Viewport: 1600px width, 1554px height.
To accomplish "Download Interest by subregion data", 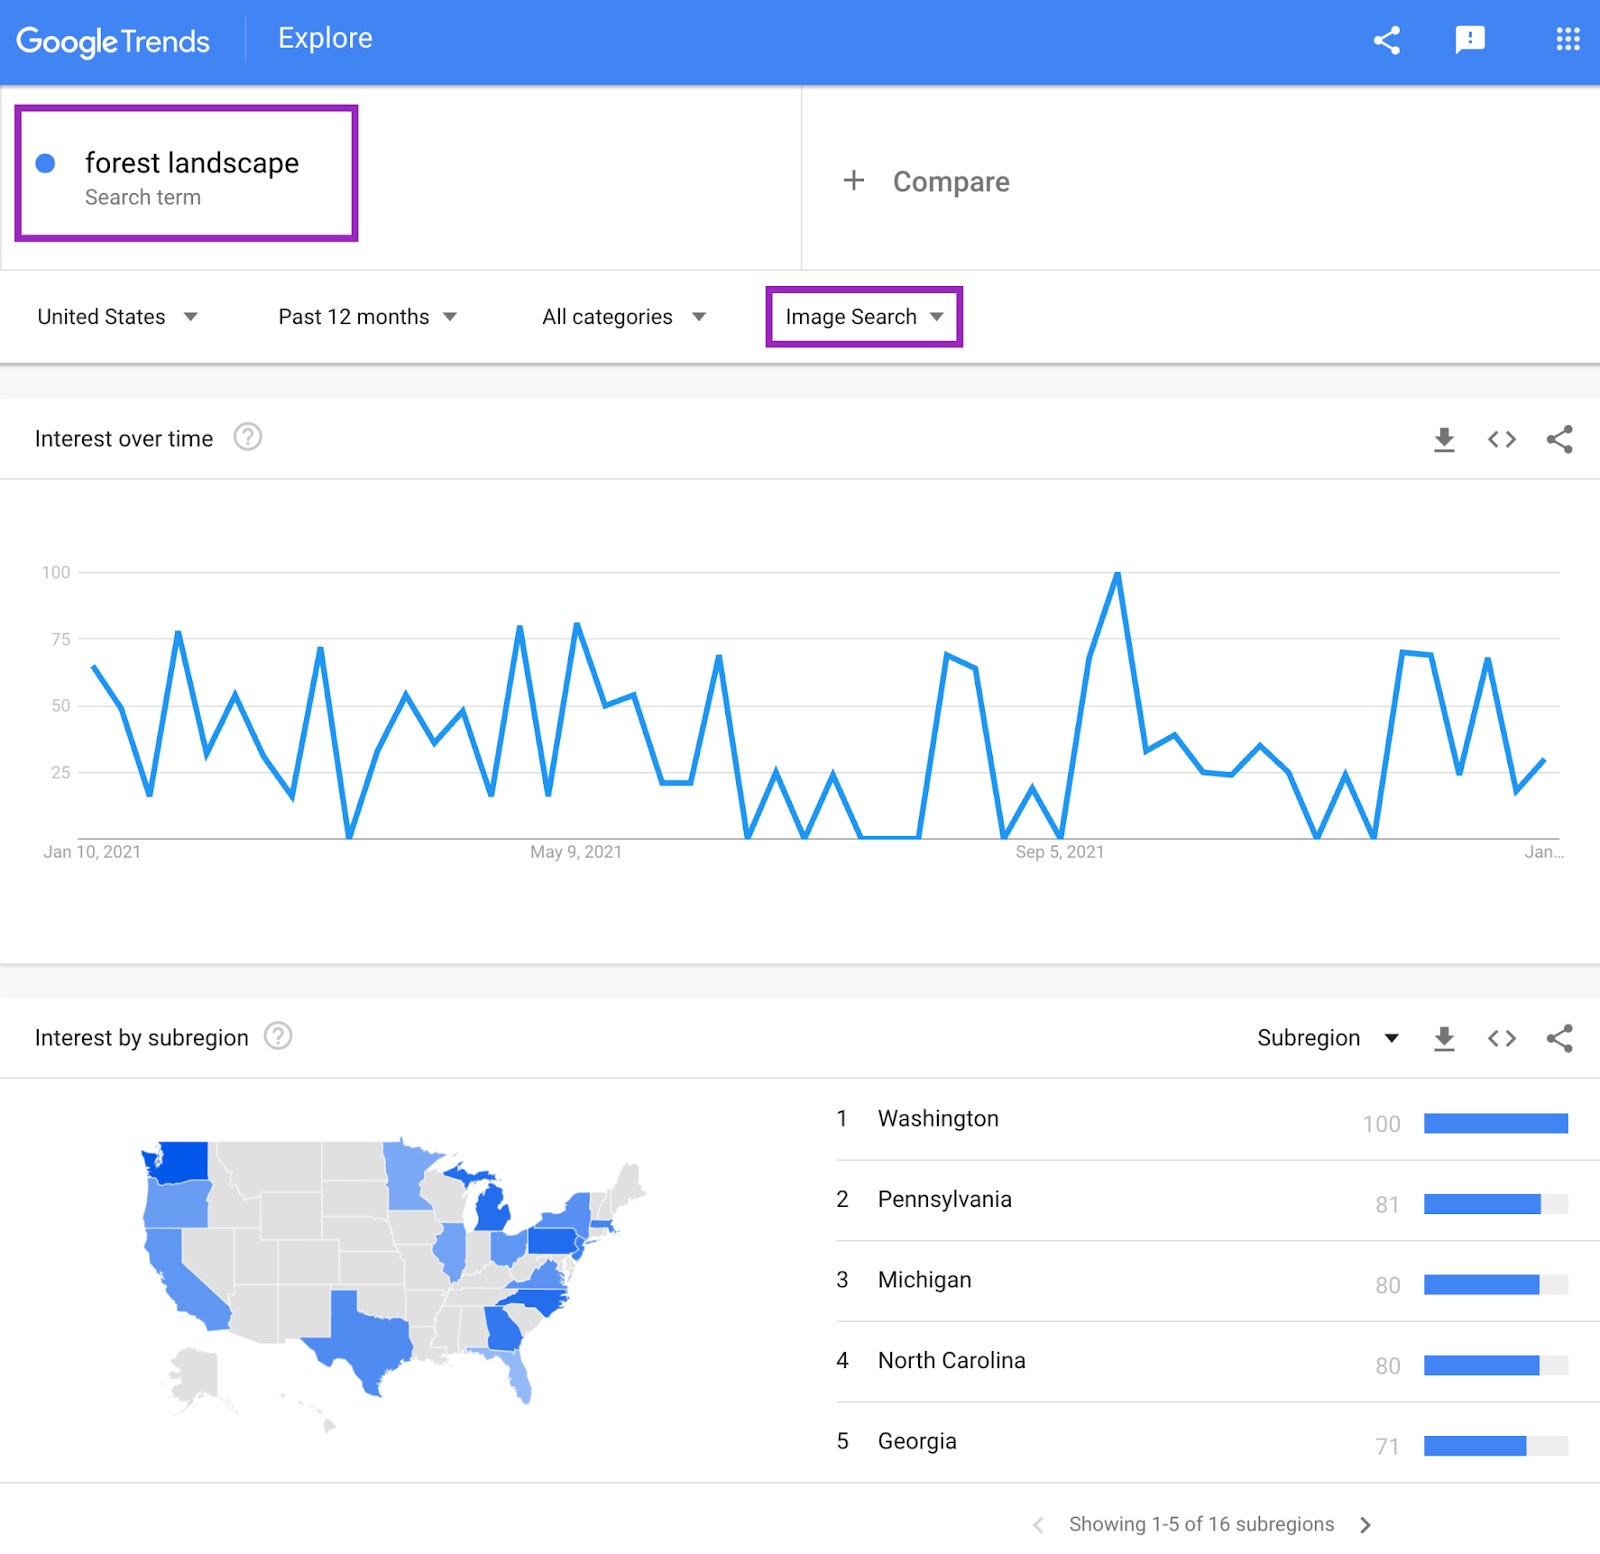I will (x=1444, y=1038).
